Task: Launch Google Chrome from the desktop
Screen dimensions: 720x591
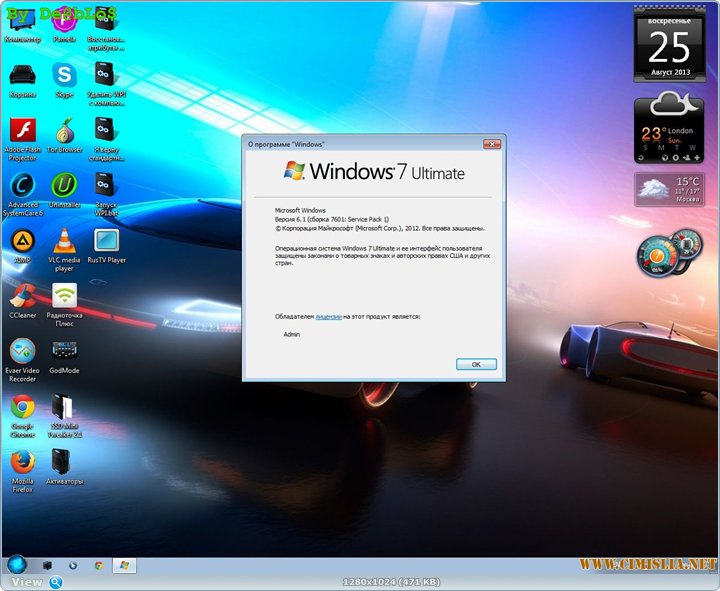Action: pos(22,407)
